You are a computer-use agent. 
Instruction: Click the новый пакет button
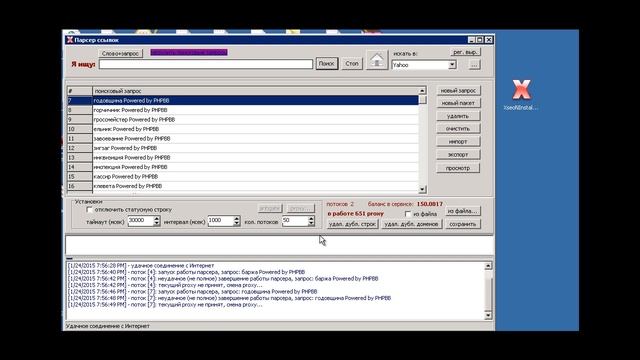(x=458, y=103)
